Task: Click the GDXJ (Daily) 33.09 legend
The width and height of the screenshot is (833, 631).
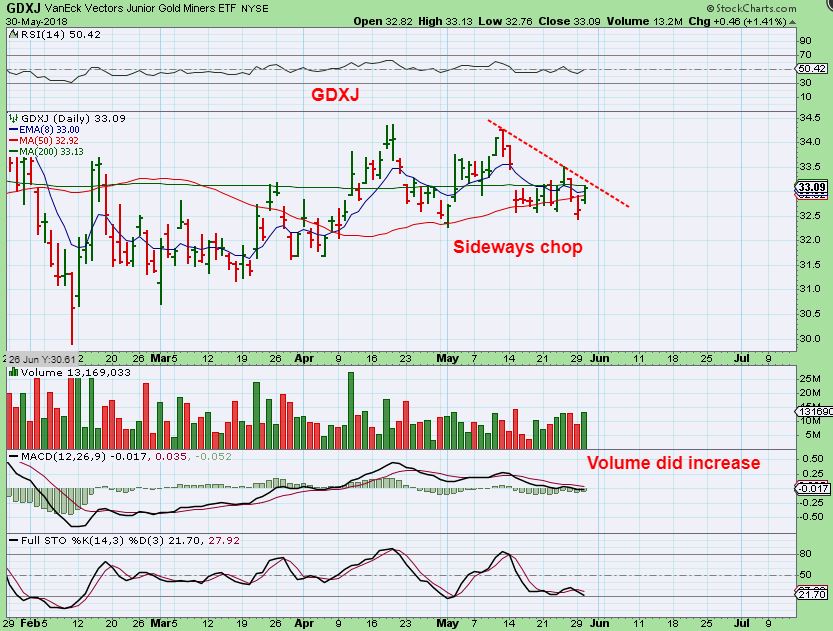Action: 73,118
